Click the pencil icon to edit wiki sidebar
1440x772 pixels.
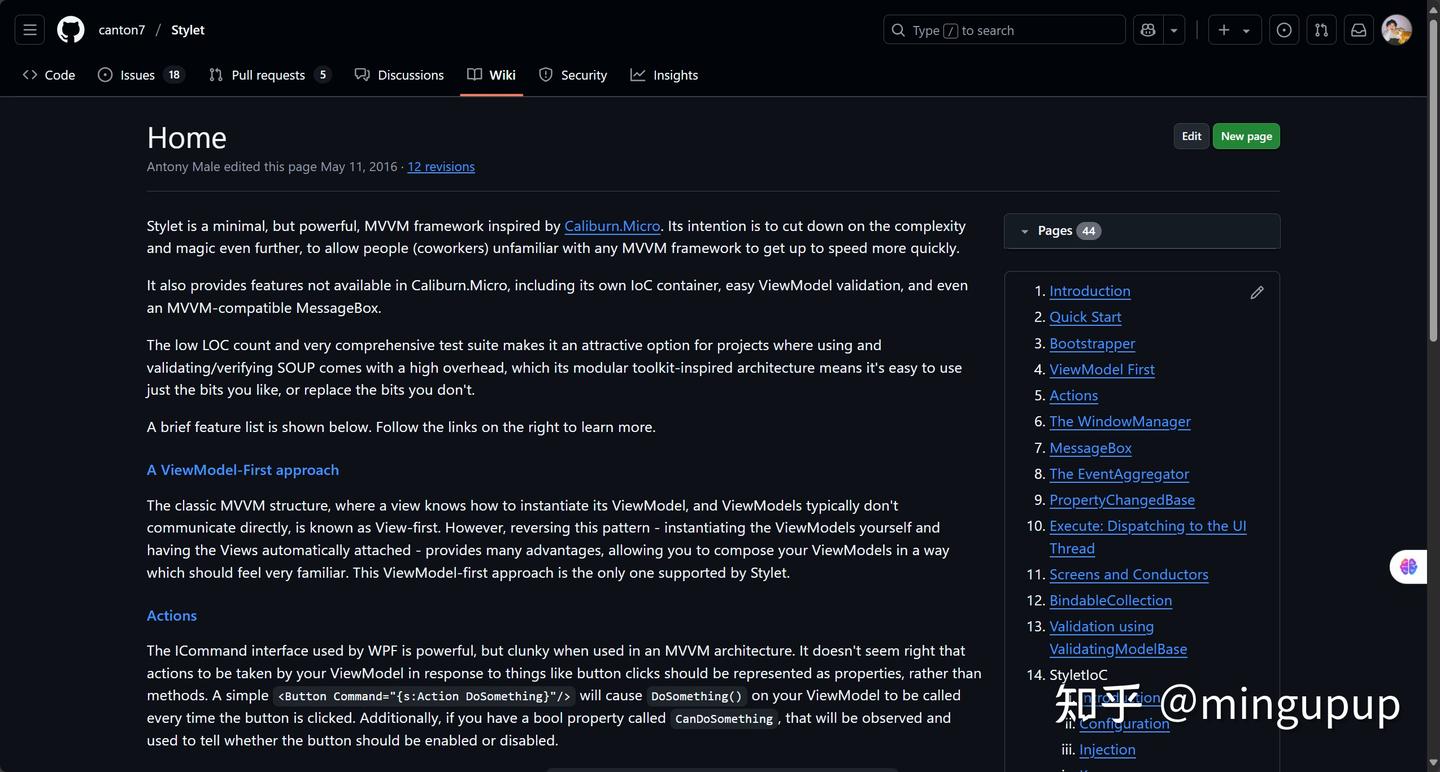tap(1257, 292)
